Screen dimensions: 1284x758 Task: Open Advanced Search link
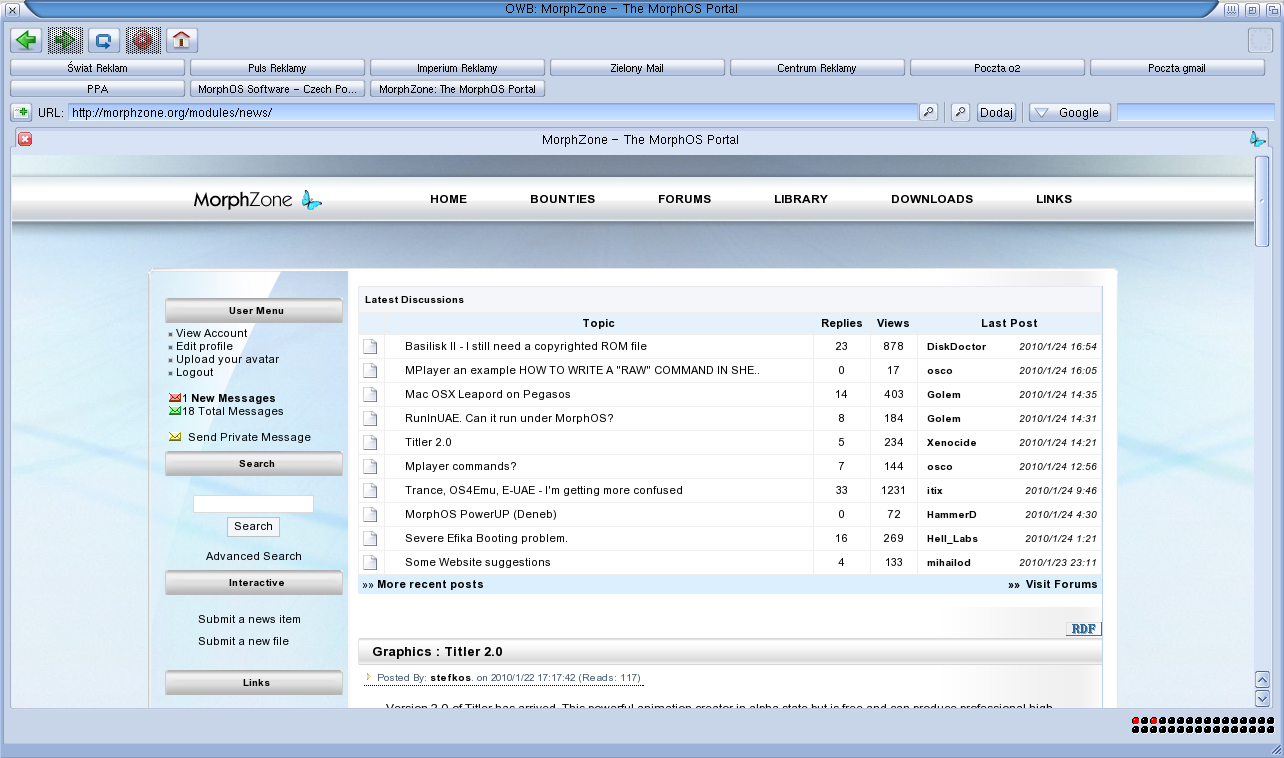click(x=253, y=556)
